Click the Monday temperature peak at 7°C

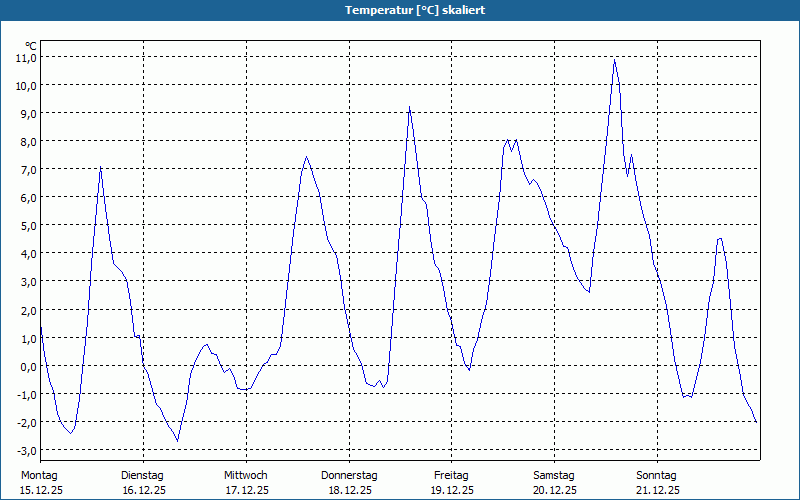(101, 166)
